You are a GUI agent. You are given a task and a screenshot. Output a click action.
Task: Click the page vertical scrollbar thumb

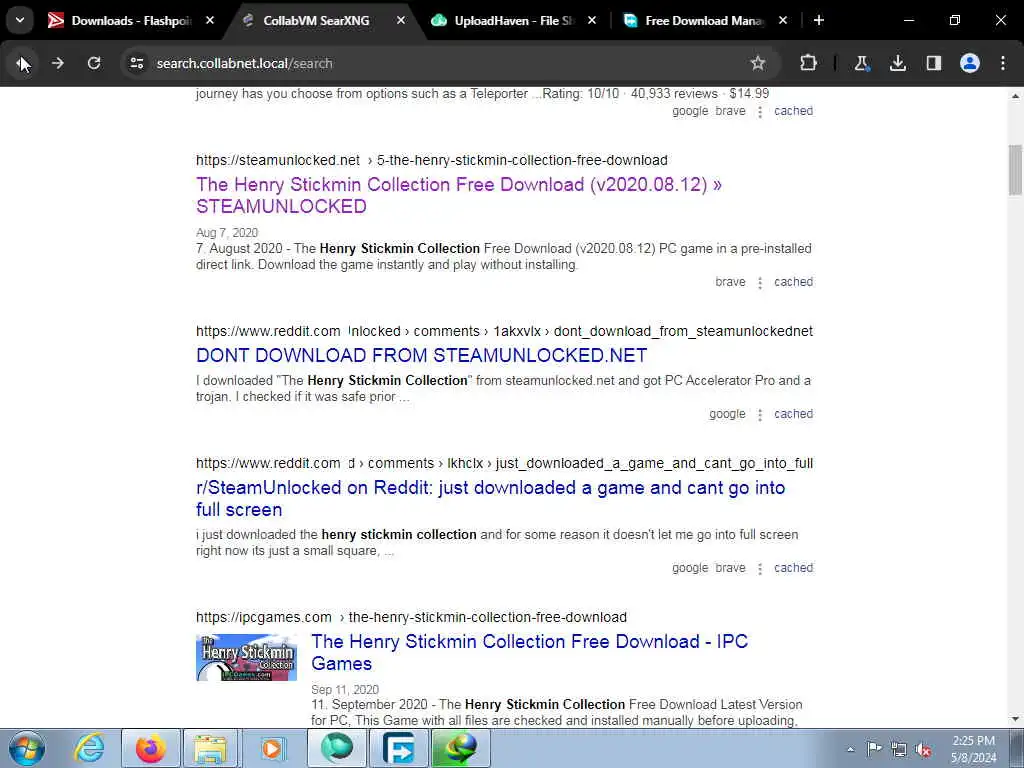point(1015,170)
